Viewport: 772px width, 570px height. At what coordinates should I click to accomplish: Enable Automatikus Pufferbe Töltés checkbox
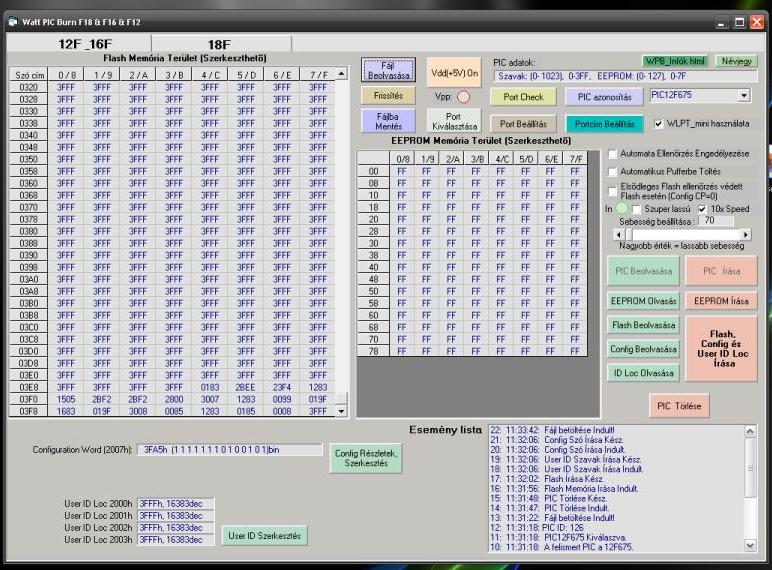(612, 172)
